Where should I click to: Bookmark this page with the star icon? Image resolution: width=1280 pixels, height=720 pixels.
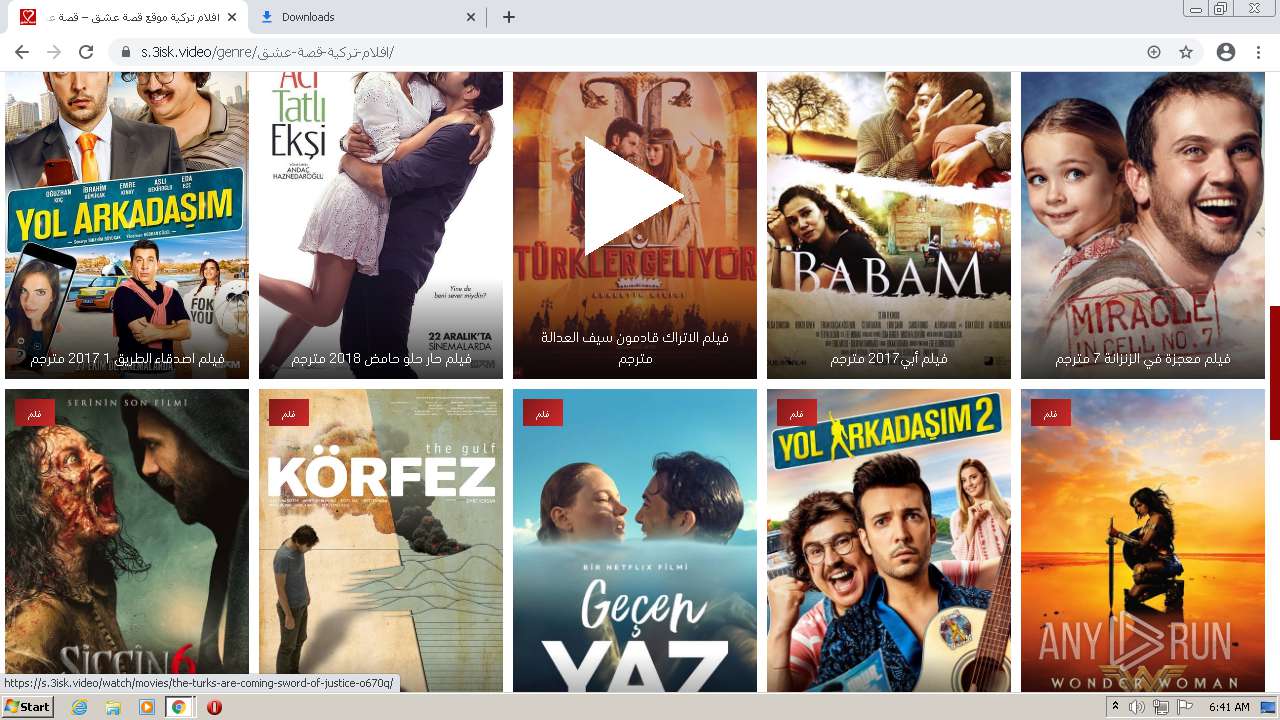tap(1186, 52)
